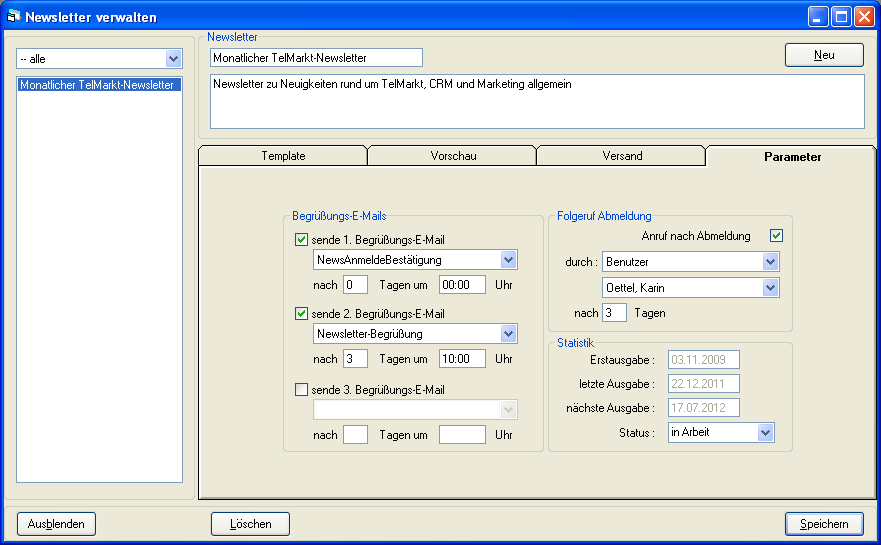881x545 pixels.
Task: Select Monatlicher TelMarkt-Newsletter in the list
Action: point(97,85)
